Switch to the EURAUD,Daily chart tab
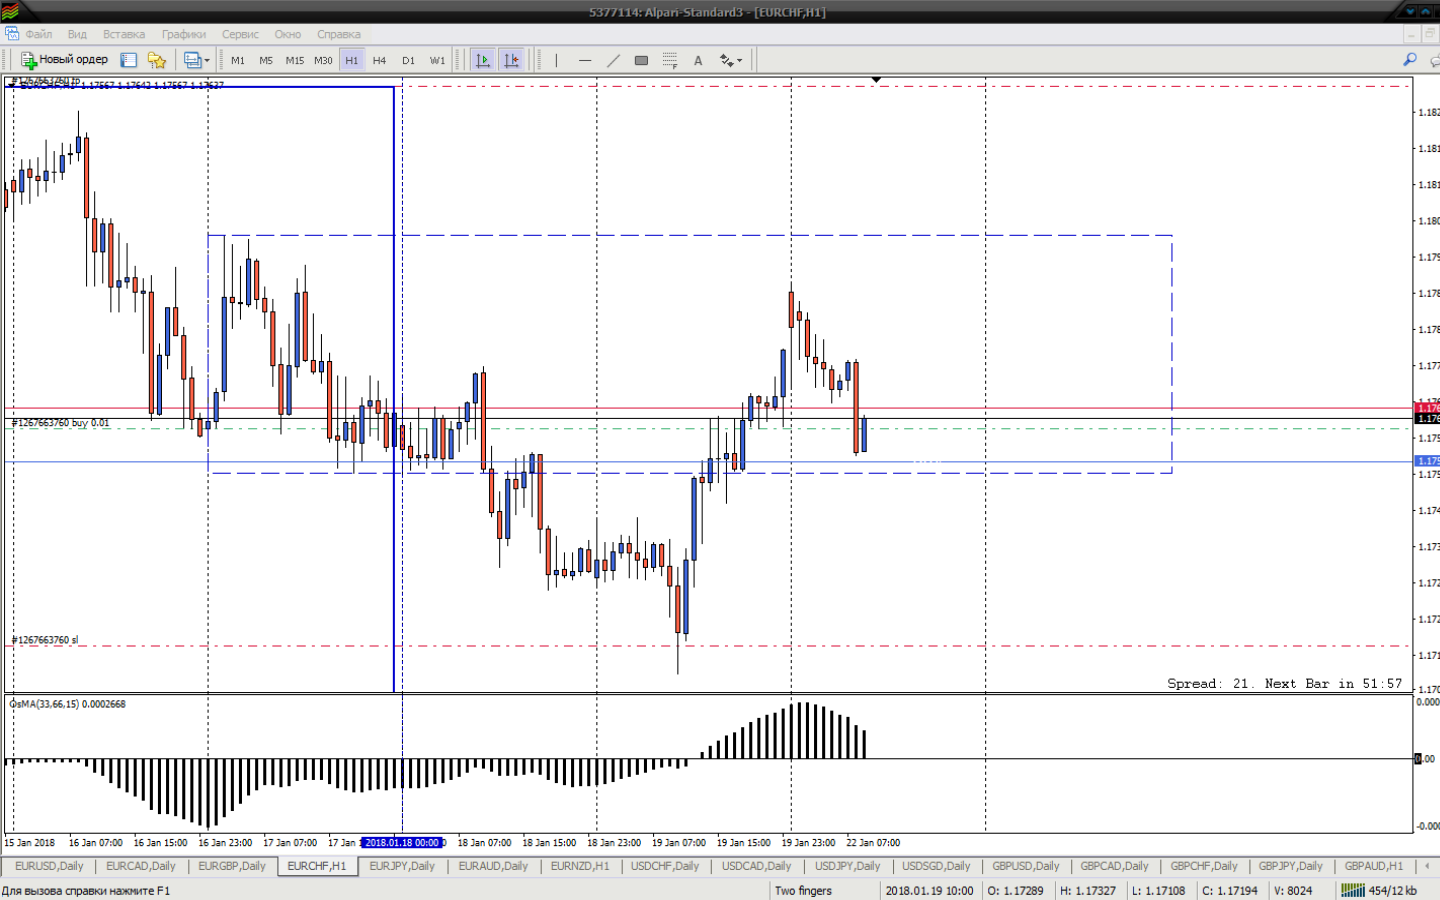 pyautogui.click(x=493, y=866)
